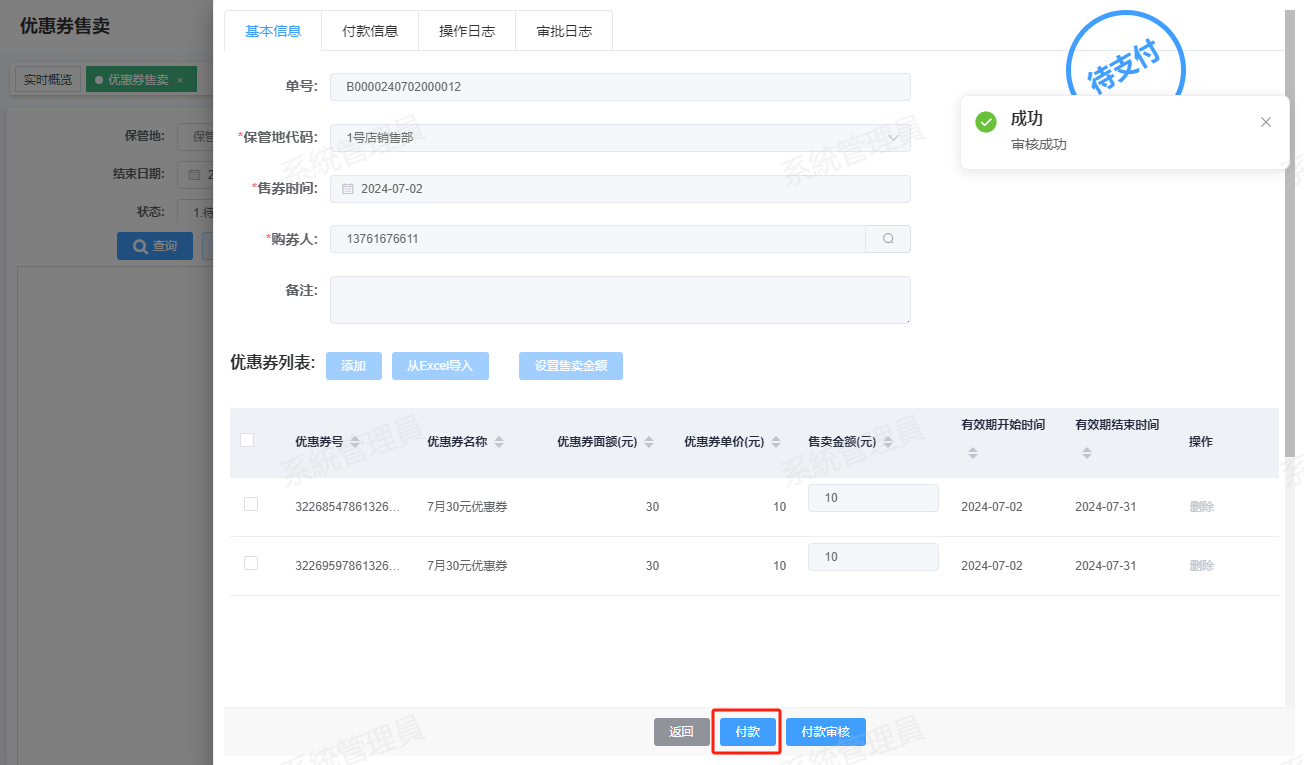Click the 付款审核 button

click(826, 732)
